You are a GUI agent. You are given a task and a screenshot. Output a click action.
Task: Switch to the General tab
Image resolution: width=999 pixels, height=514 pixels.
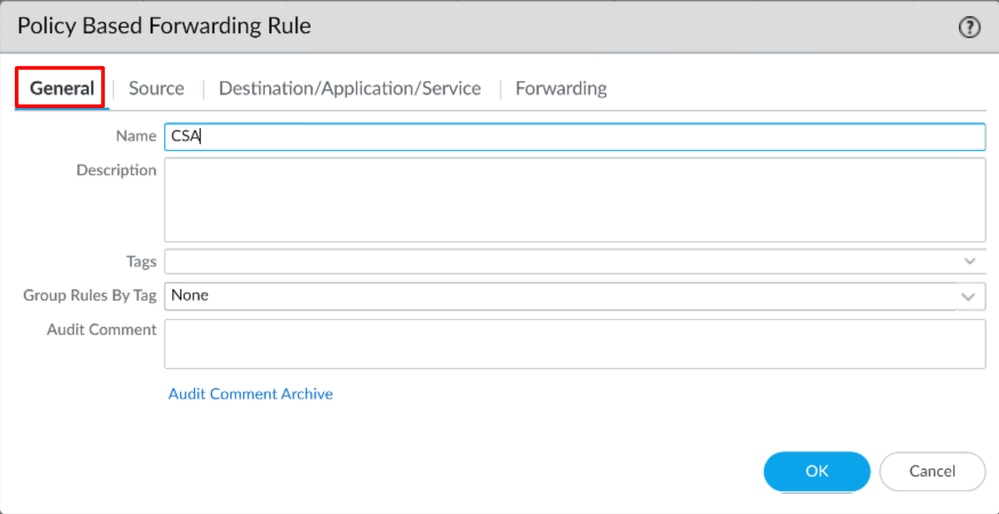[62, 88]
